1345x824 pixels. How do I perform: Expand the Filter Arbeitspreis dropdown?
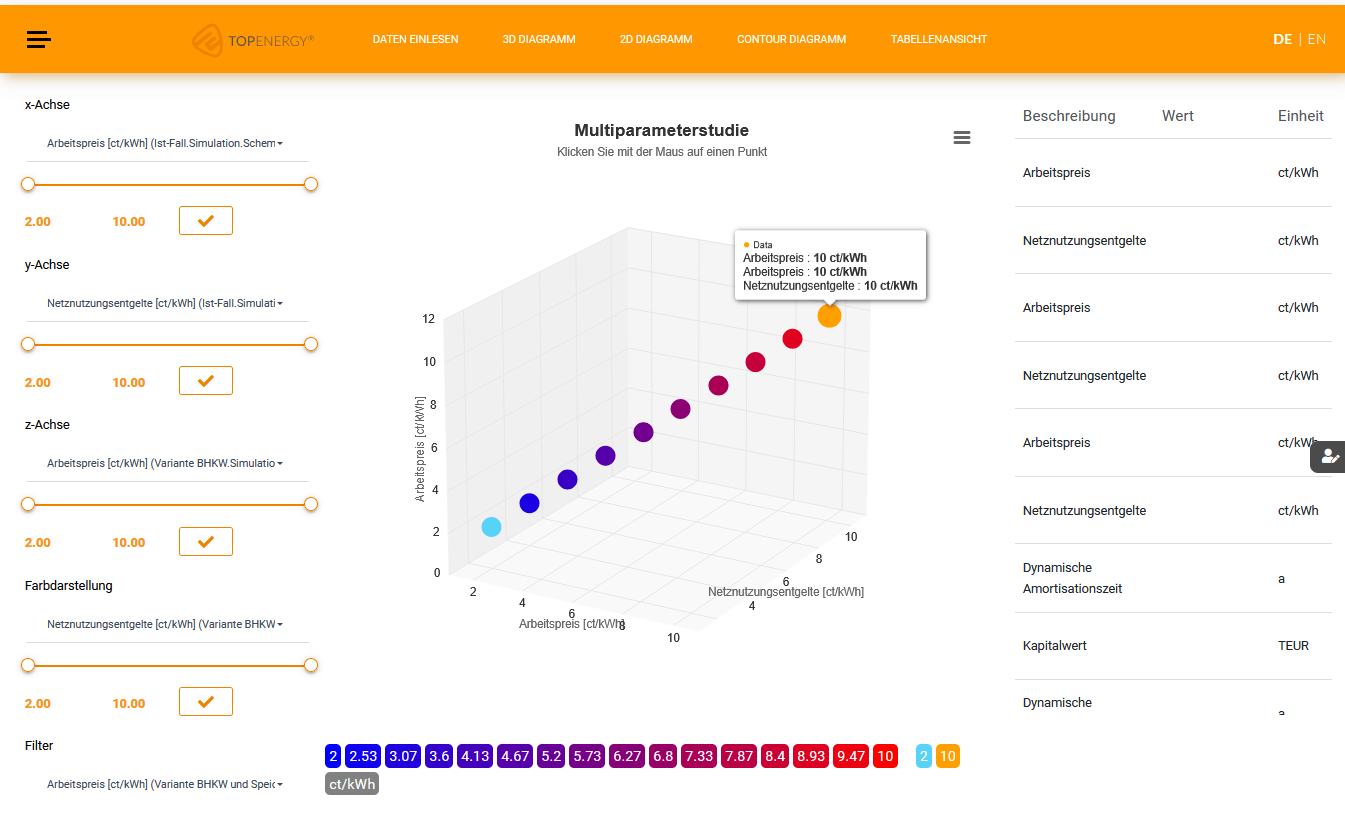click(165, 785)
